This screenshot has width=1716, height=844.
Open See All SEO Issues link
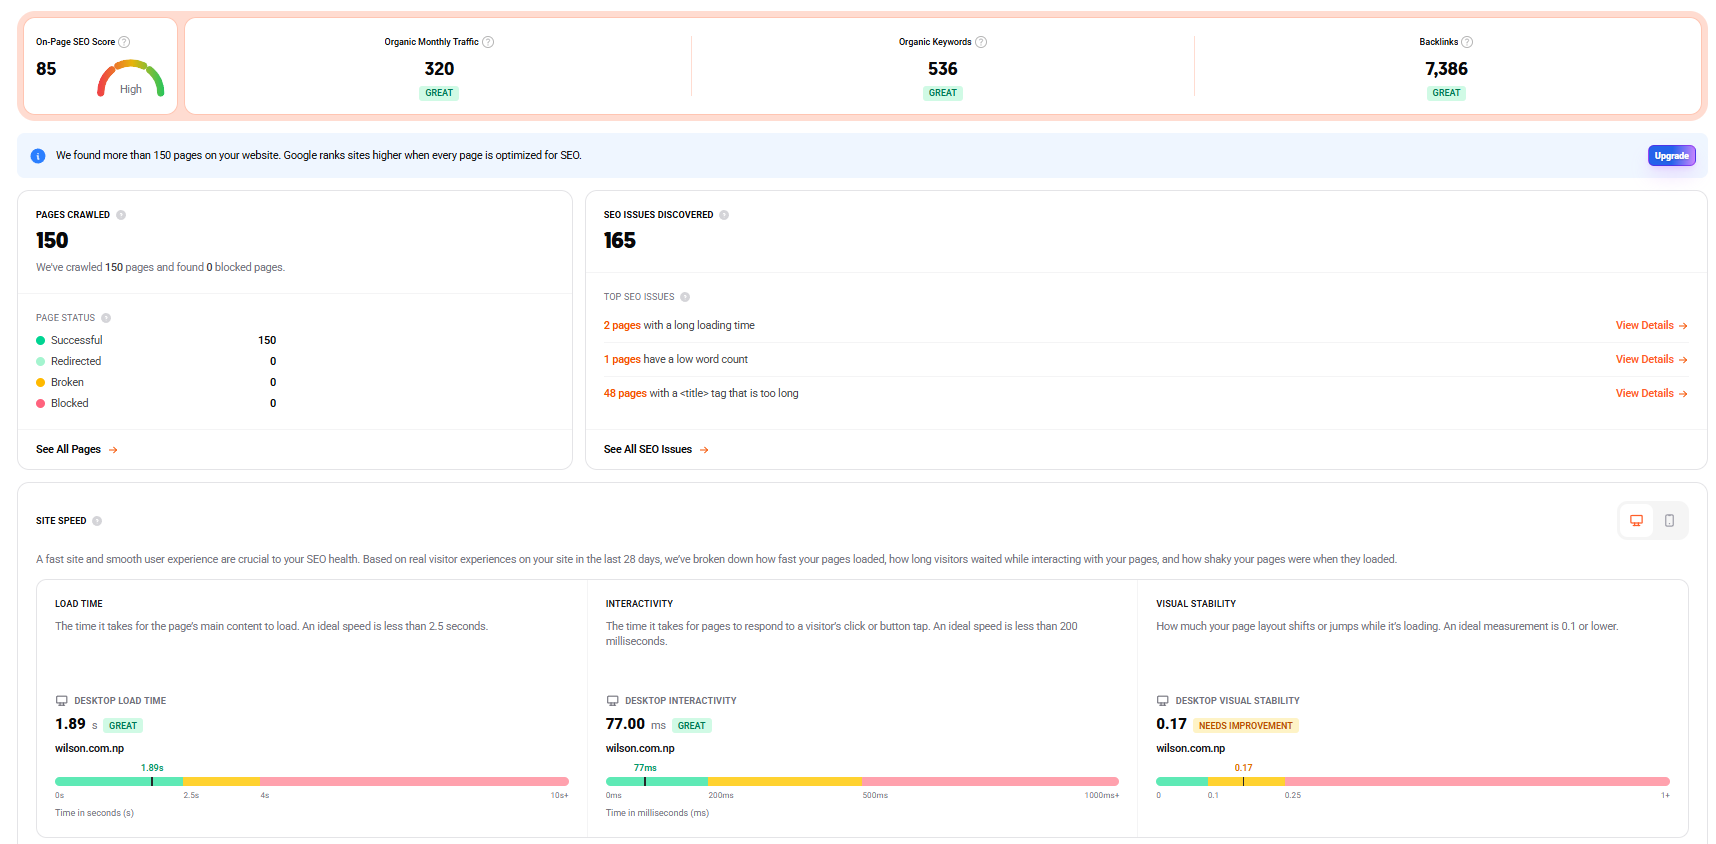[656, 450]
